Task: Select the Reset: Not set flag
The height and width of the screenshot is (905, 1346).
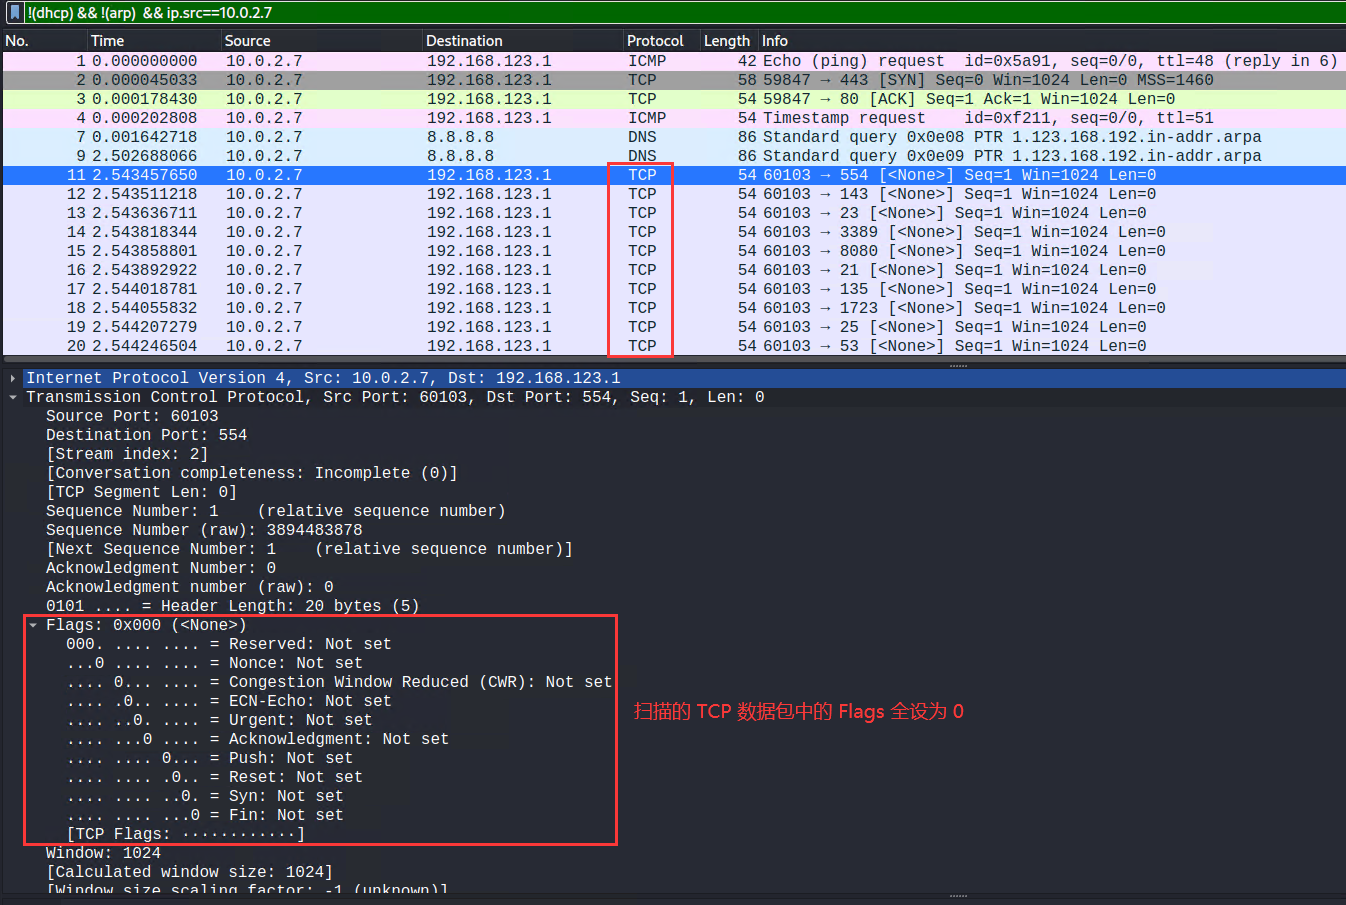Action: click(x=215, y=777)
